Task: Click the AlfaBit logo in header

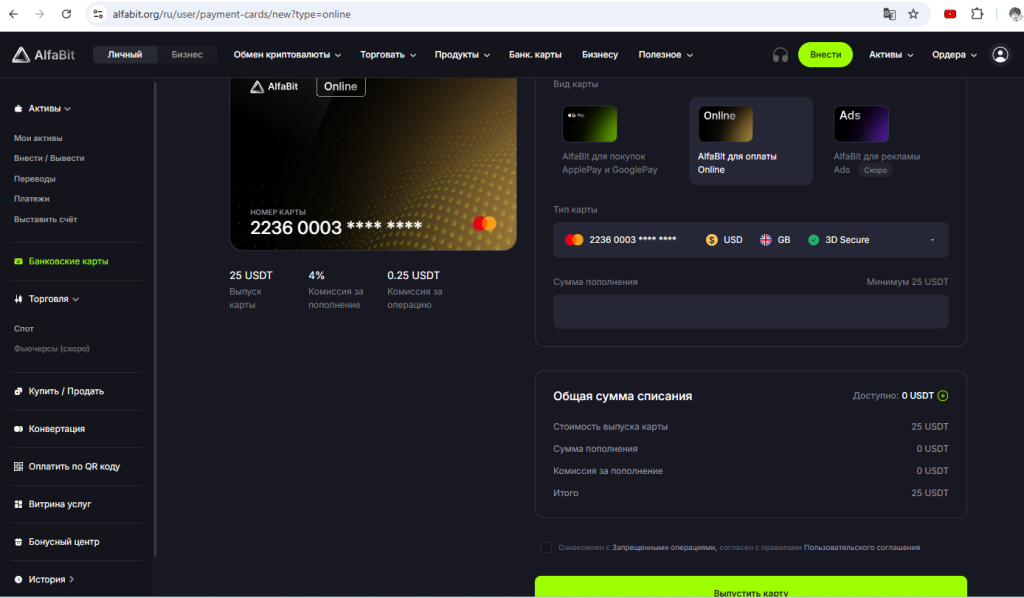Action: coord(46,55)
